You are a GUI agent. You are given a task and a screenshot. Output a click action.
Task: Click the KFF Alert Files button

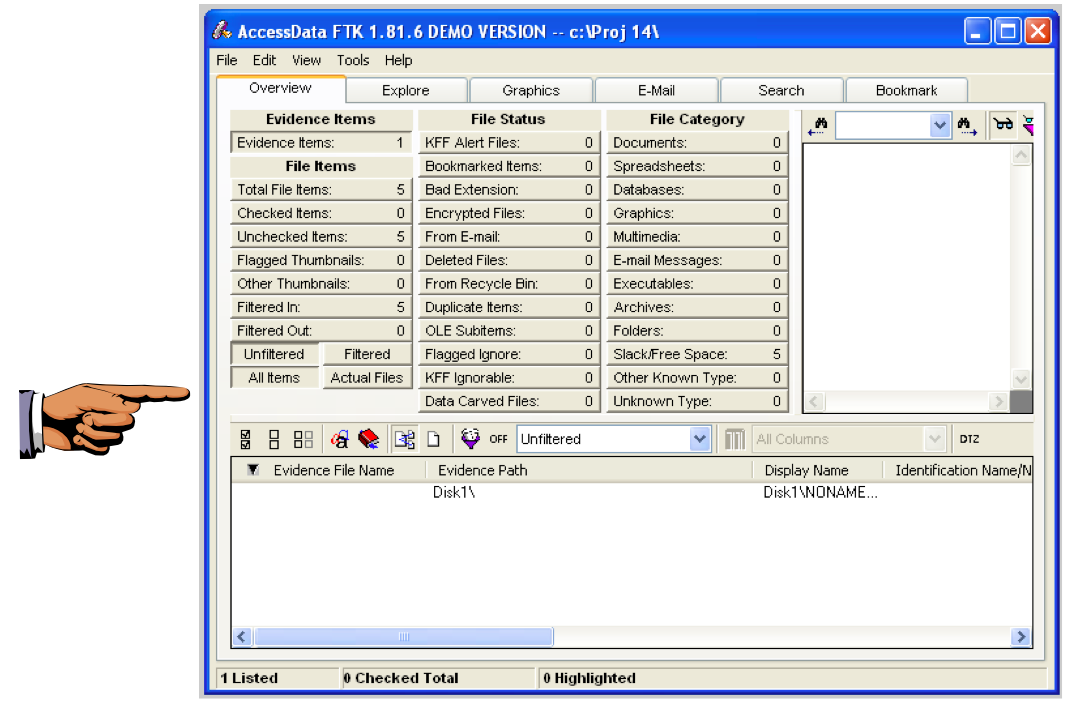pos(509,143)
